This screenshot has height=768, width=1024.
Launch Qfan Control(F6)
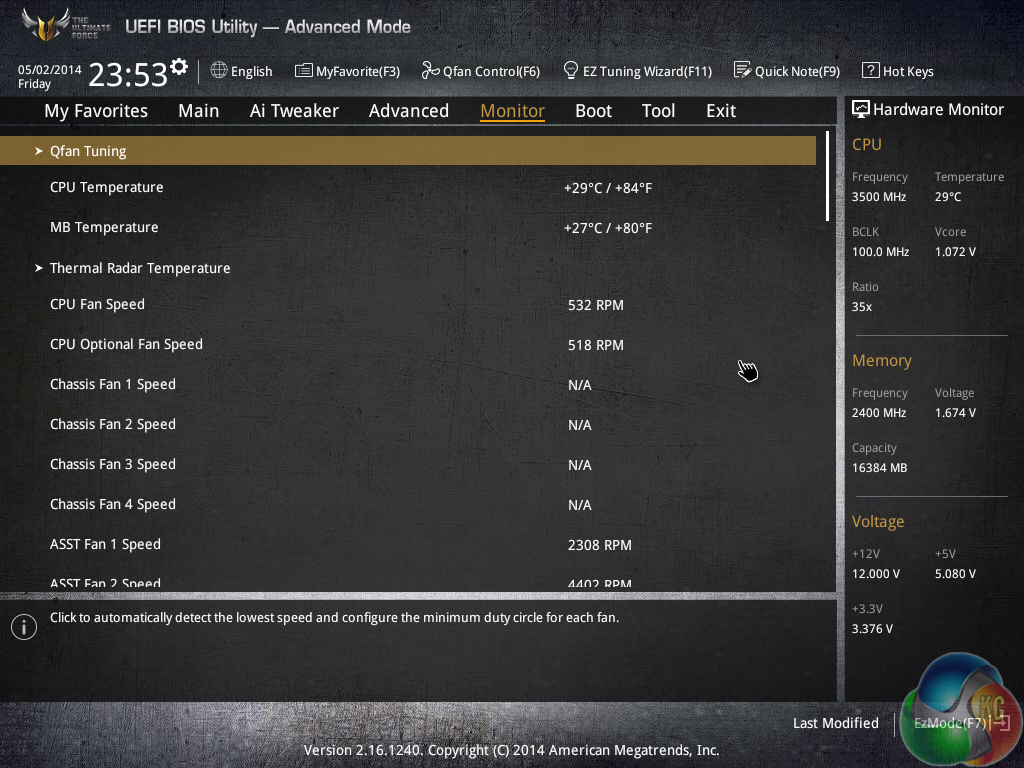[x=481, y=71]
